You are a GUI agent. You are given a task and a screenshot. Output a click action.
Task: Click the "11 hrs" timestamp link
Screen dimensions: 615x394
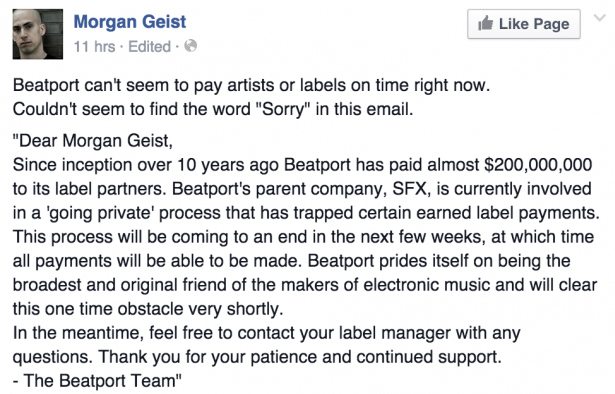pyautogui.click(x=95, y=47)
